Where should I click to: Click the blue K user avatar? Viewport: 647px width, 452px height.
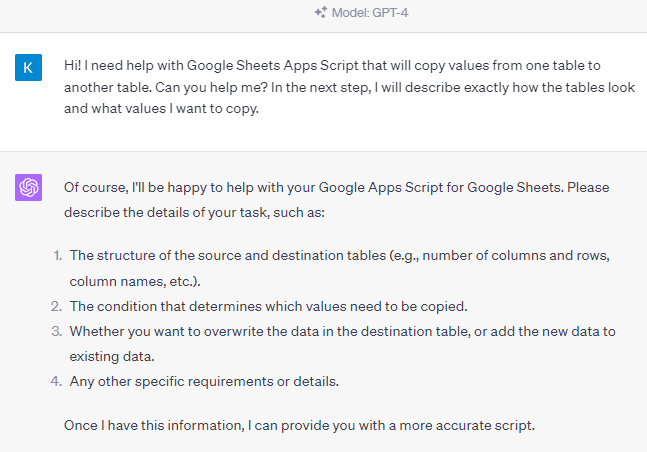28,67
